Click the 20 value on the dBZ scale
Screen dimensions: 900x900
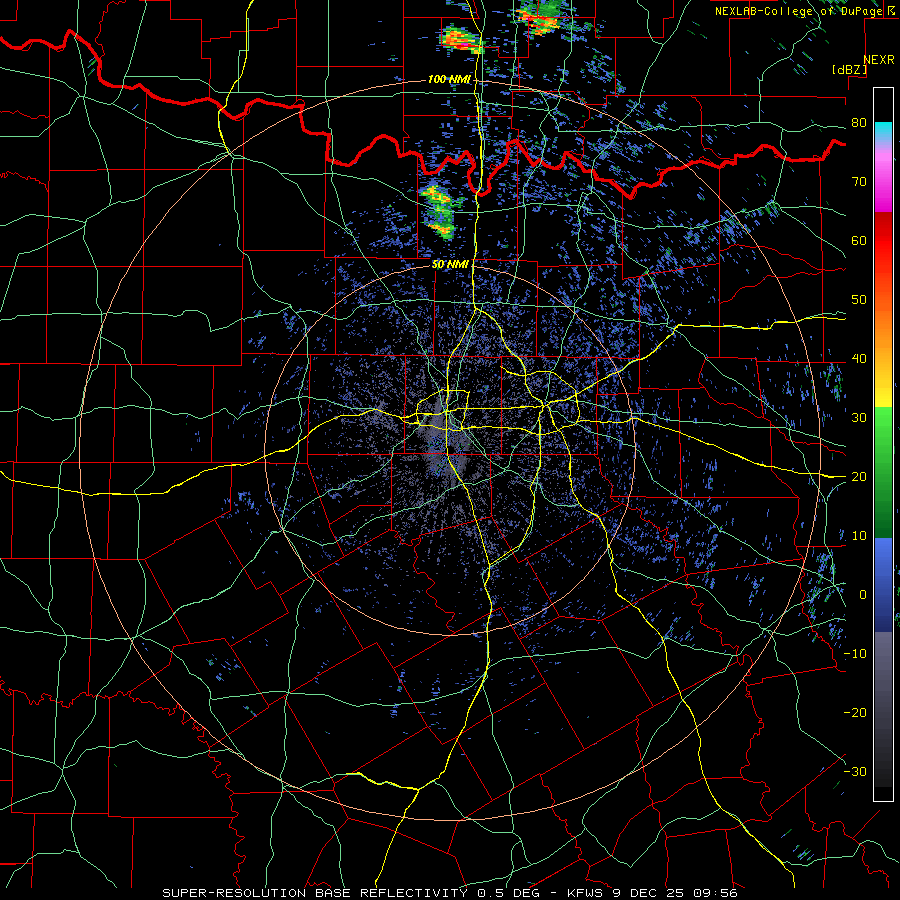tap(859, 477)
